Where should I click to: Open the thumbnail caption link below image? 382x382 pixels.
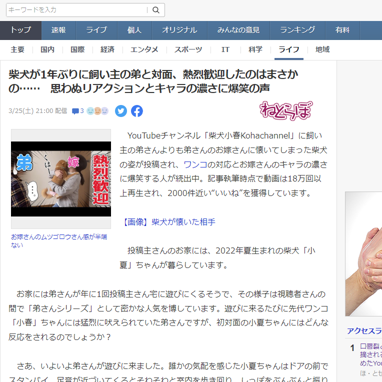click(59, 241)
